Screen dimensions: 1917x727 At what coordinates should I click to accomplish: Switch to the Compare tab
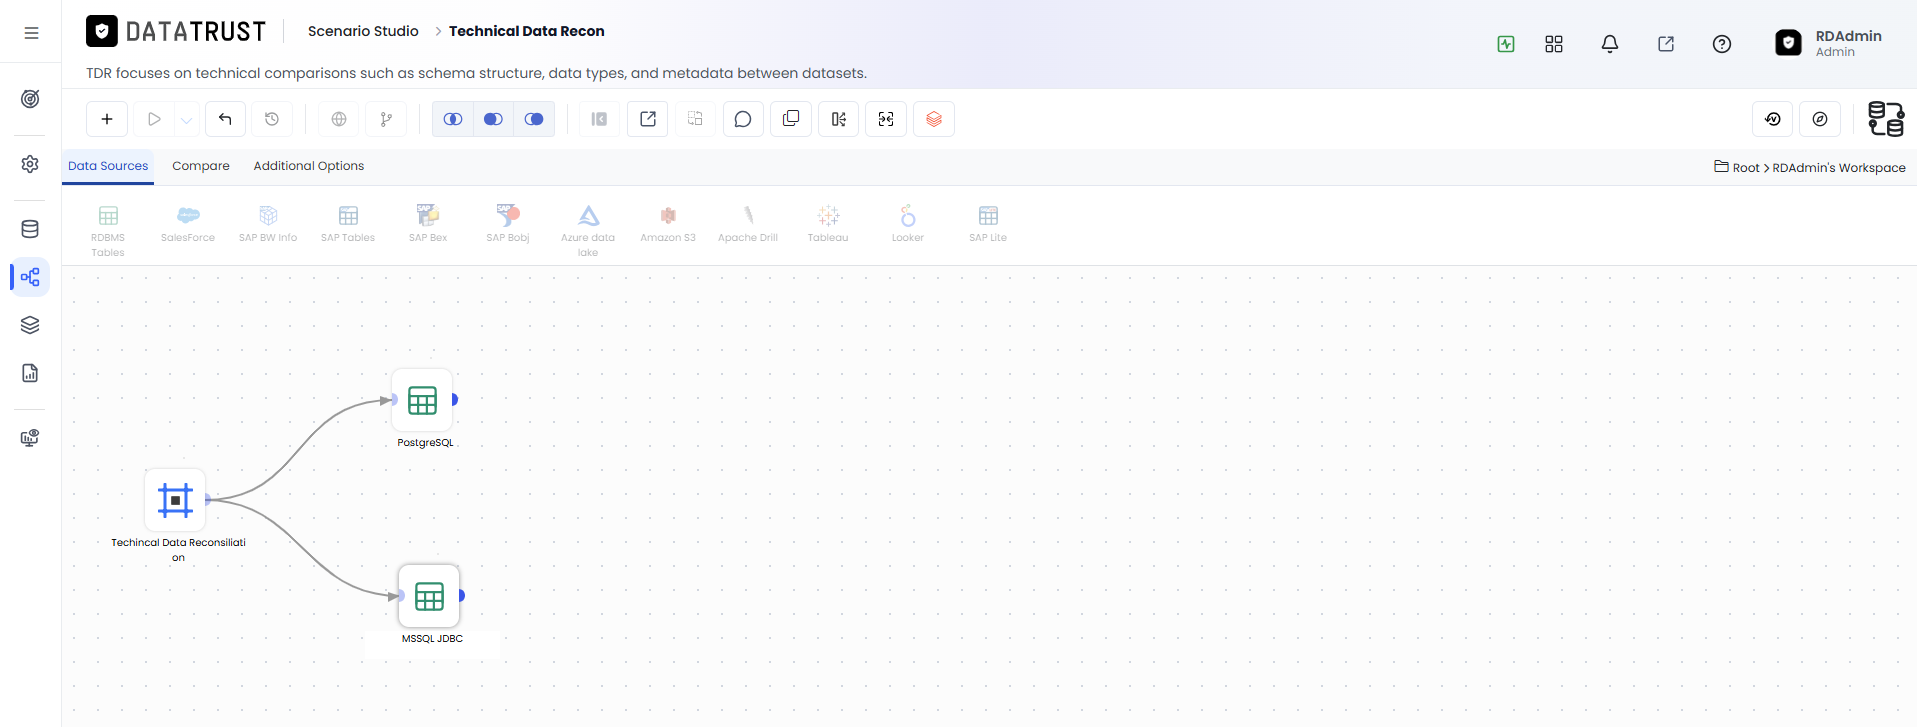click(x=201, y=166)
